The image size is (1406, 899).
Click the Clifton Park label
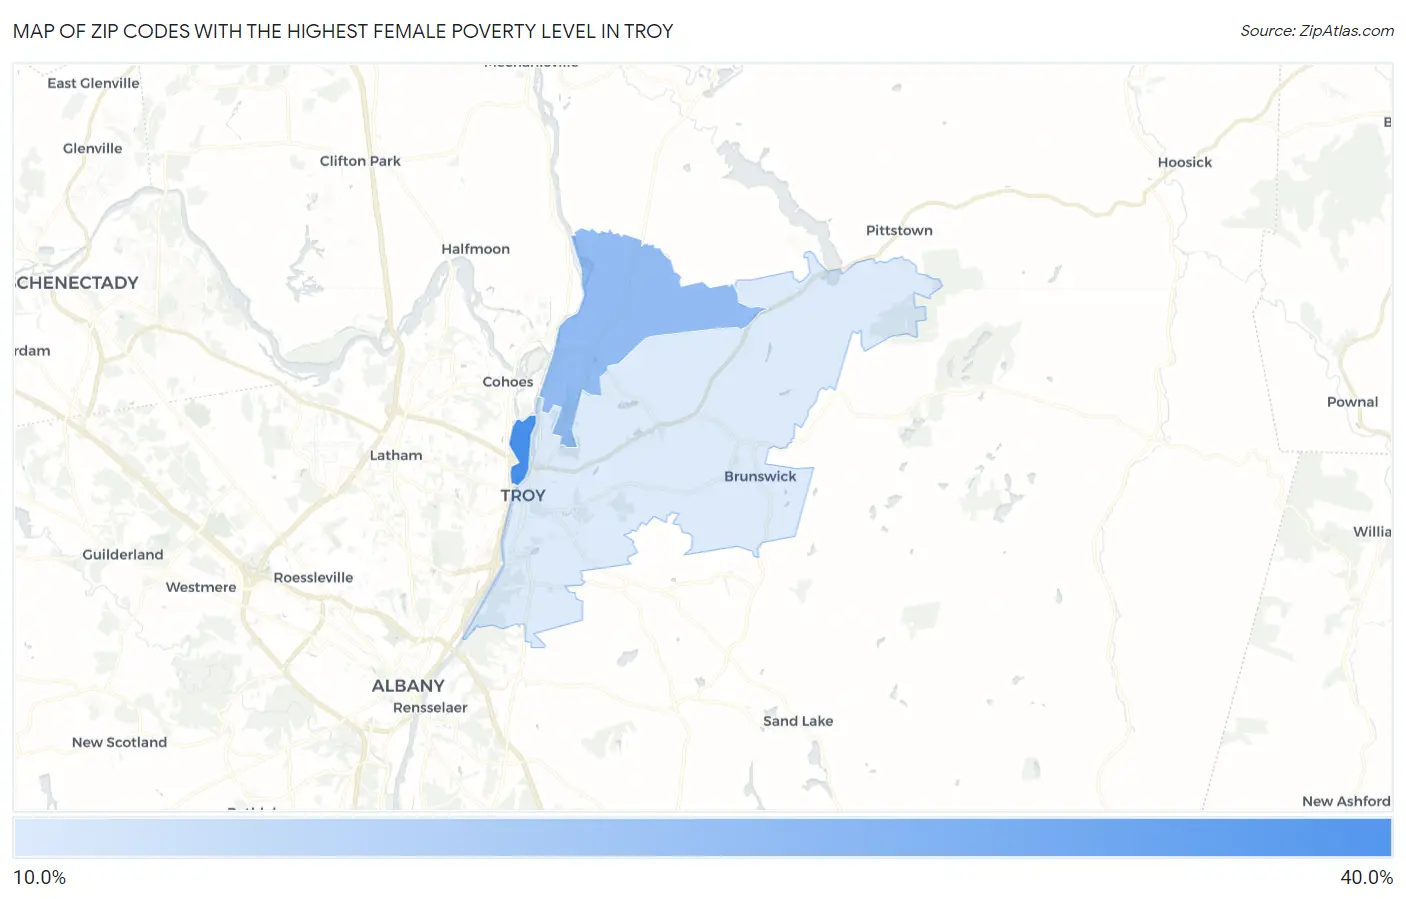click(x=360, y=161)
